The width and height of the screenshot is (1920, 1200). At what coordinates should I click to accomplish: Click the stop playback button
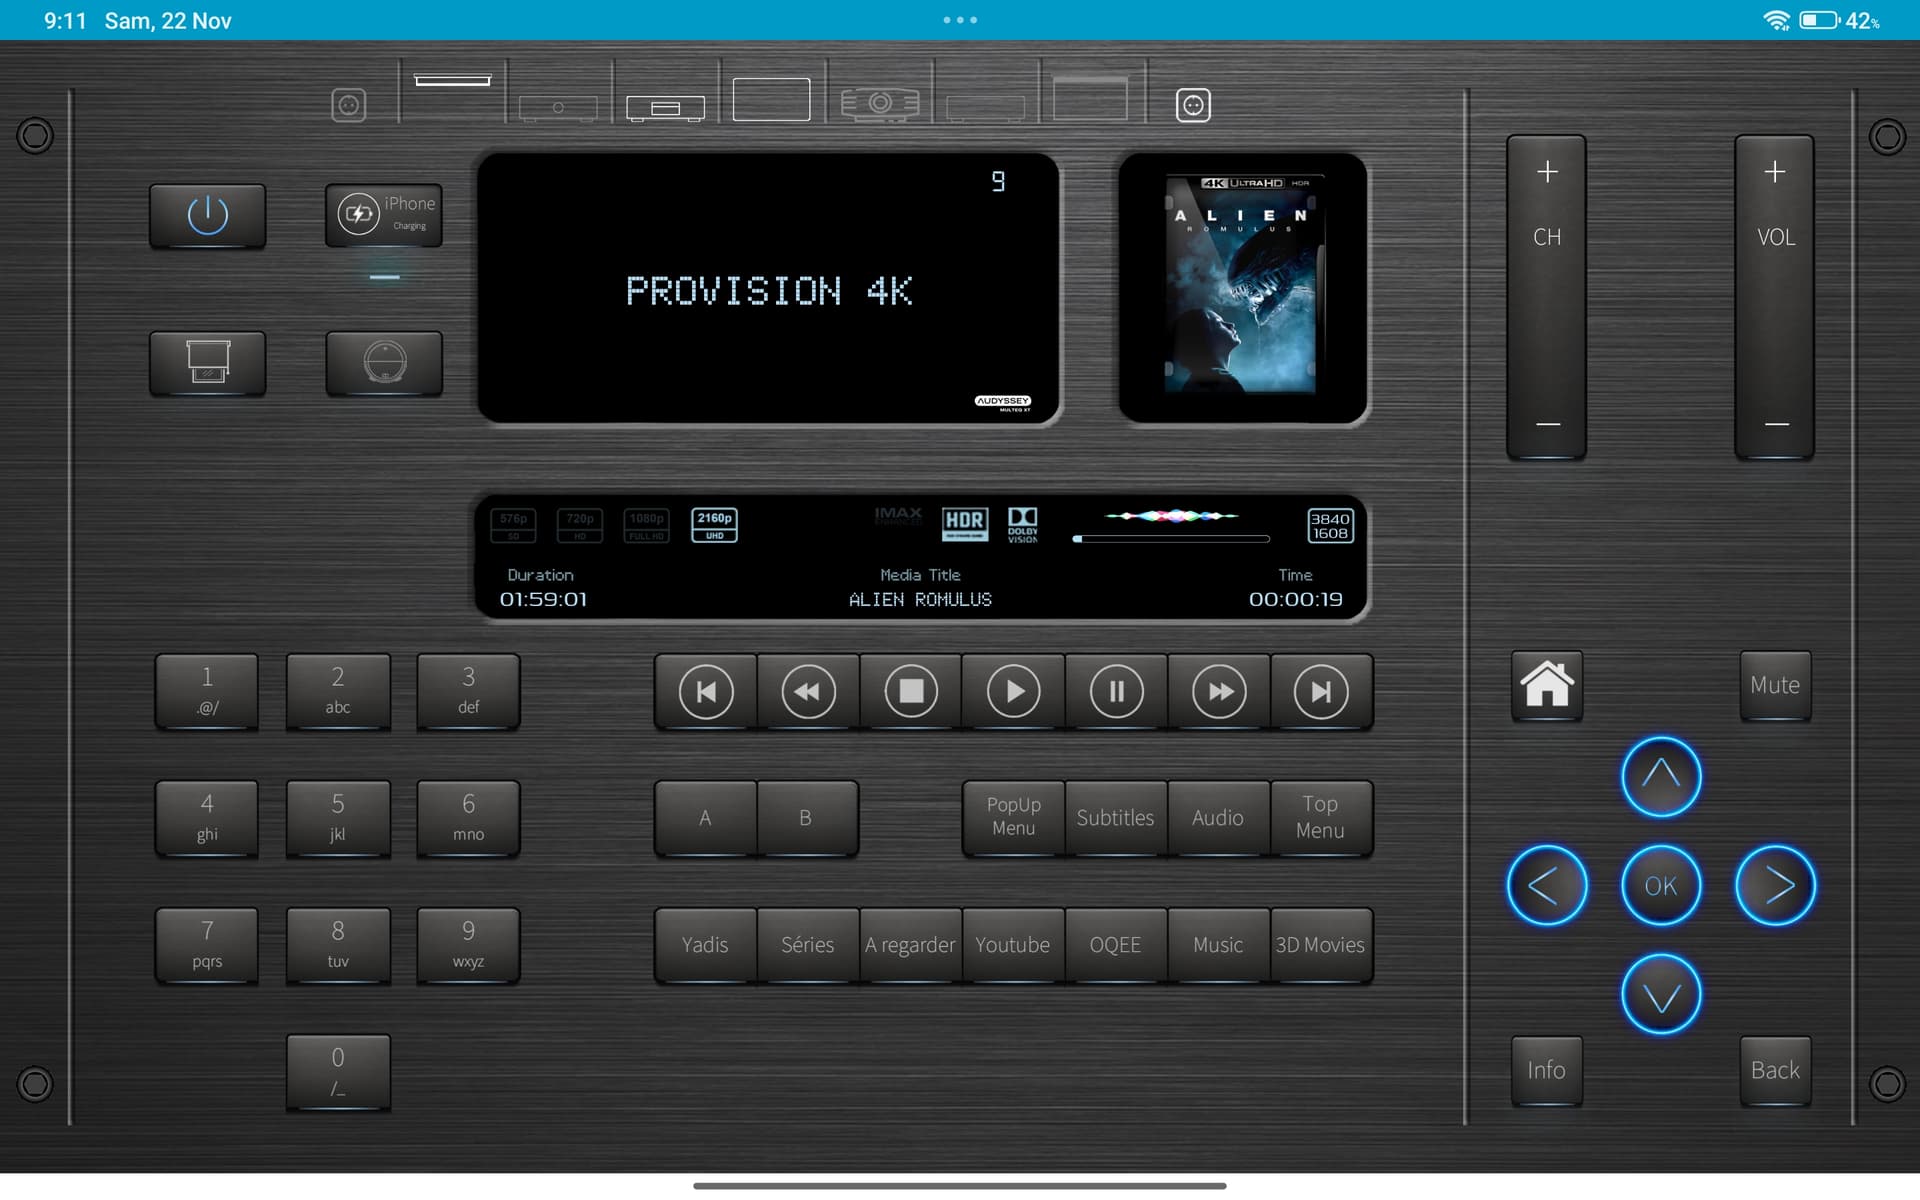[910, 692]
